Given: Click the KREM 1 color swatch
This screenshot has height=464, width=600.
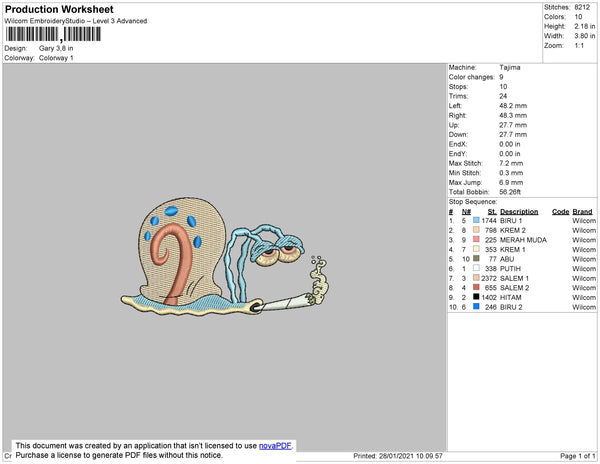Looking at the screenshot, I should (x=476, y=249).
